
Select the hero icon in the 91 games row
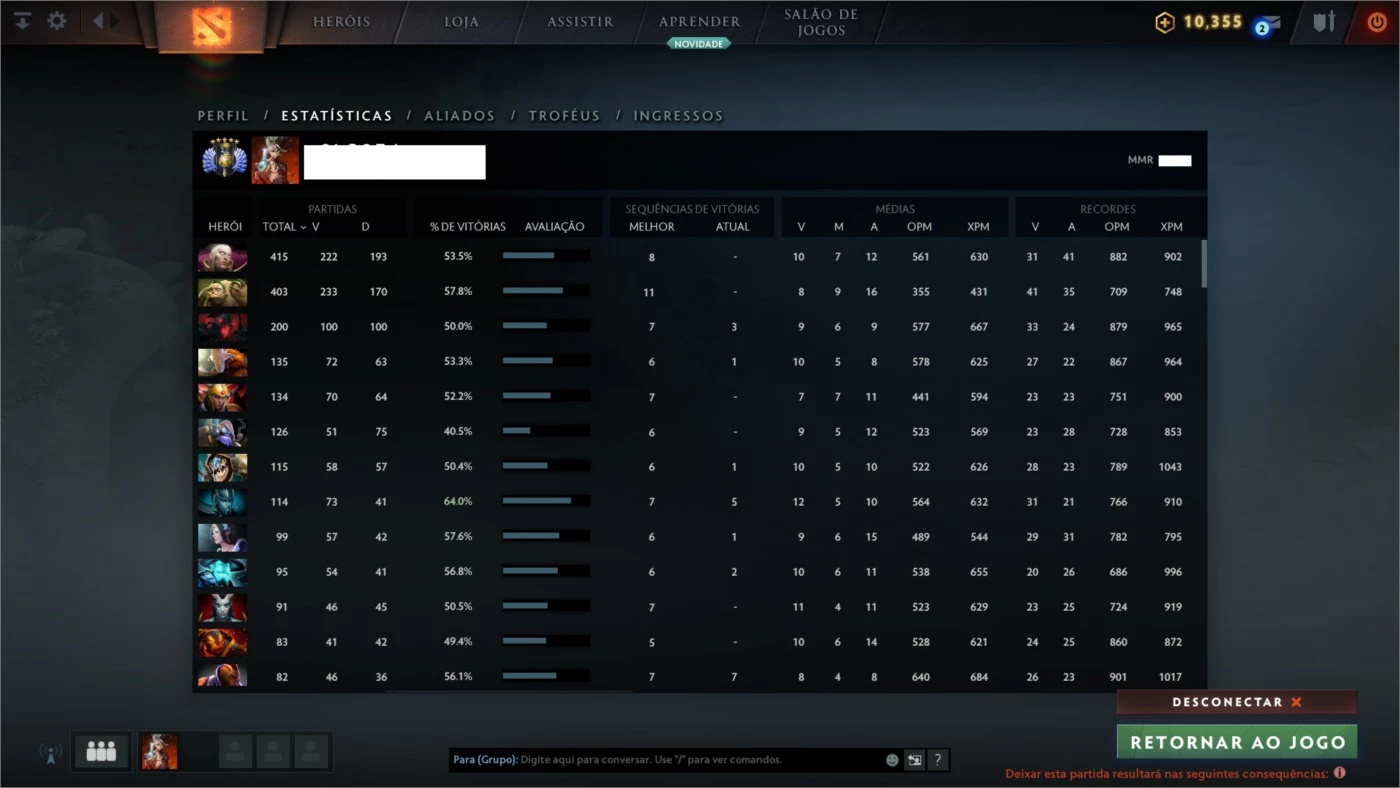pos(222,607)
